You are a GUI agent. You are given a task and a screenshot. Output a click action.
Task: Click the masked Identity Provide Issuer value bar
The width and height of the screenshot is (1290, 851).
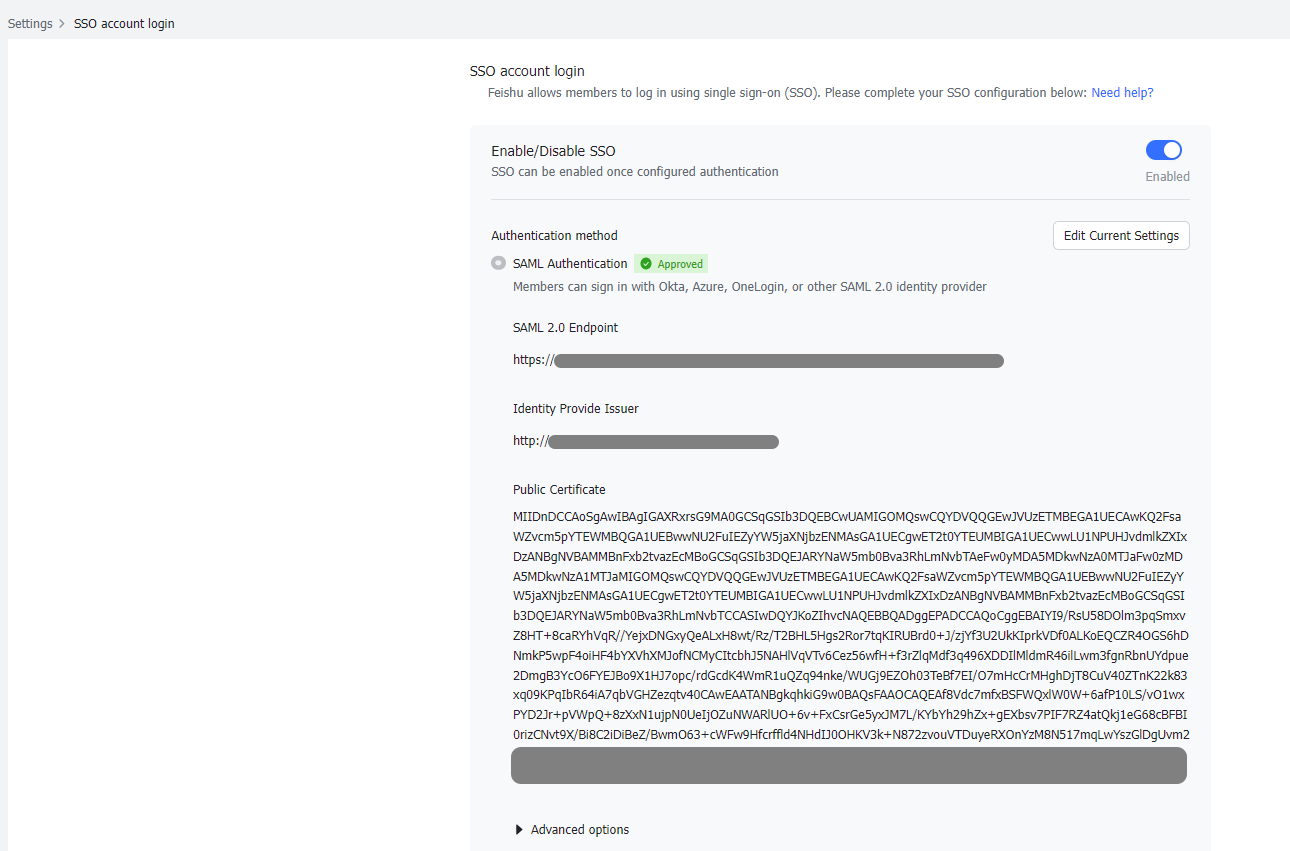point(666,441)
